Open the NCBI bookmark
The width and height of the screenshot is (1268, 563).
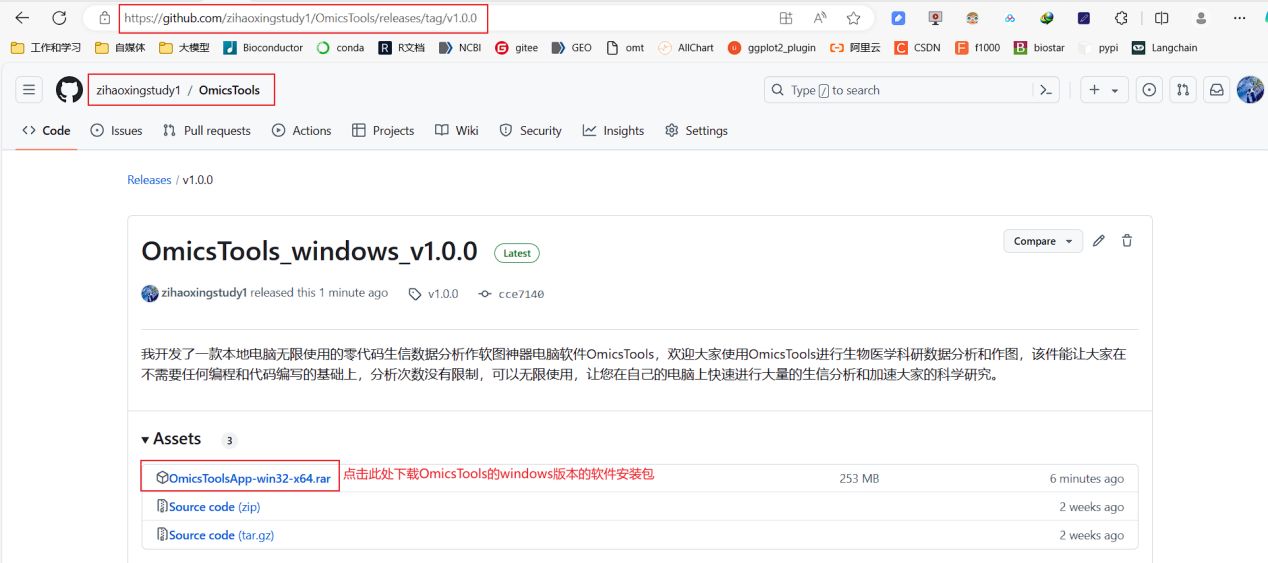(460, 47)
